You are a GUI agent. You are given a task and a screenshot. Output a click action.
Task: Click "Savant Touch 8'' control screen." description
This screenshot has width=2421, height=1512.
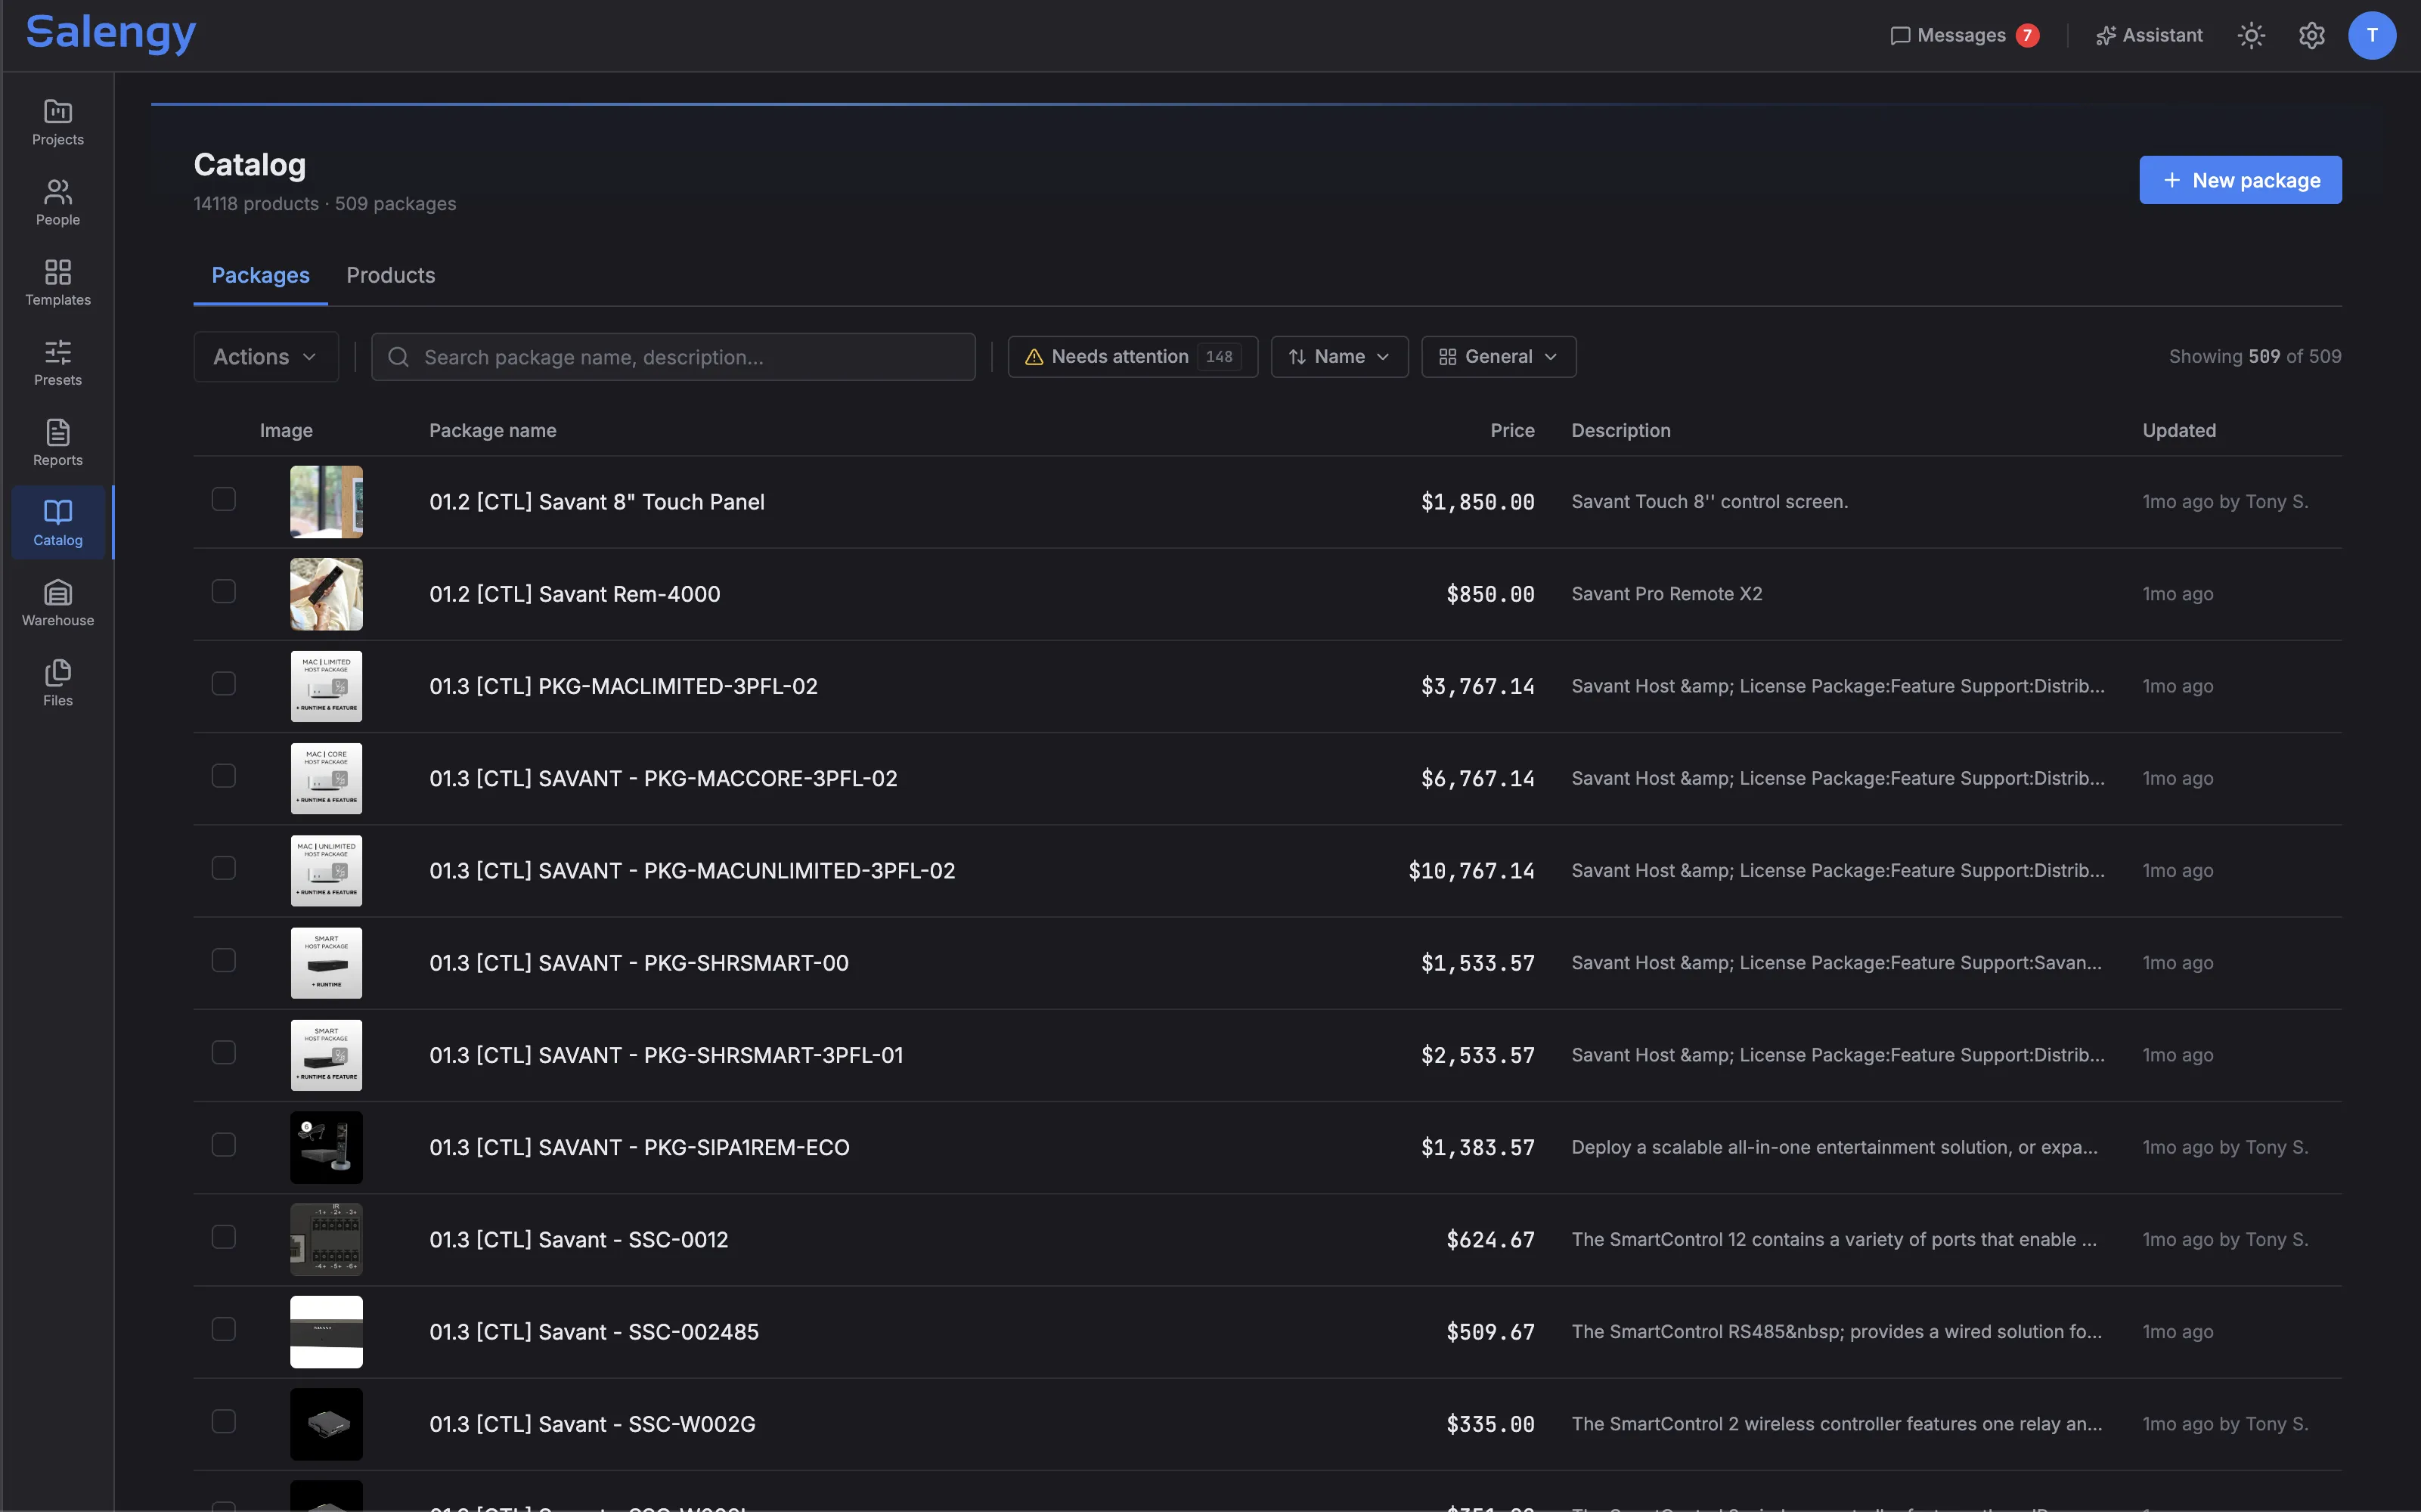(1709, 502)
